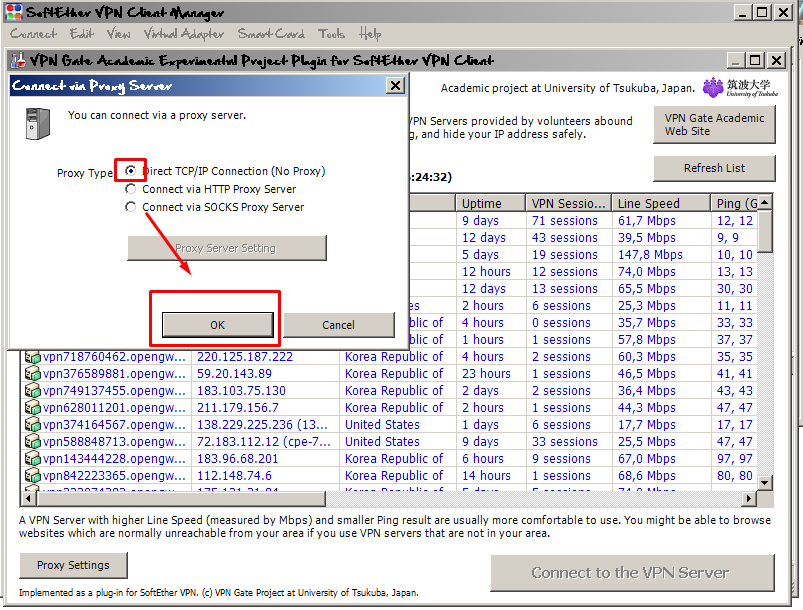The width and height of the screenshot is (803, 610).
Task: Open the Smart Card menu
Action: [x=271, y=34]
